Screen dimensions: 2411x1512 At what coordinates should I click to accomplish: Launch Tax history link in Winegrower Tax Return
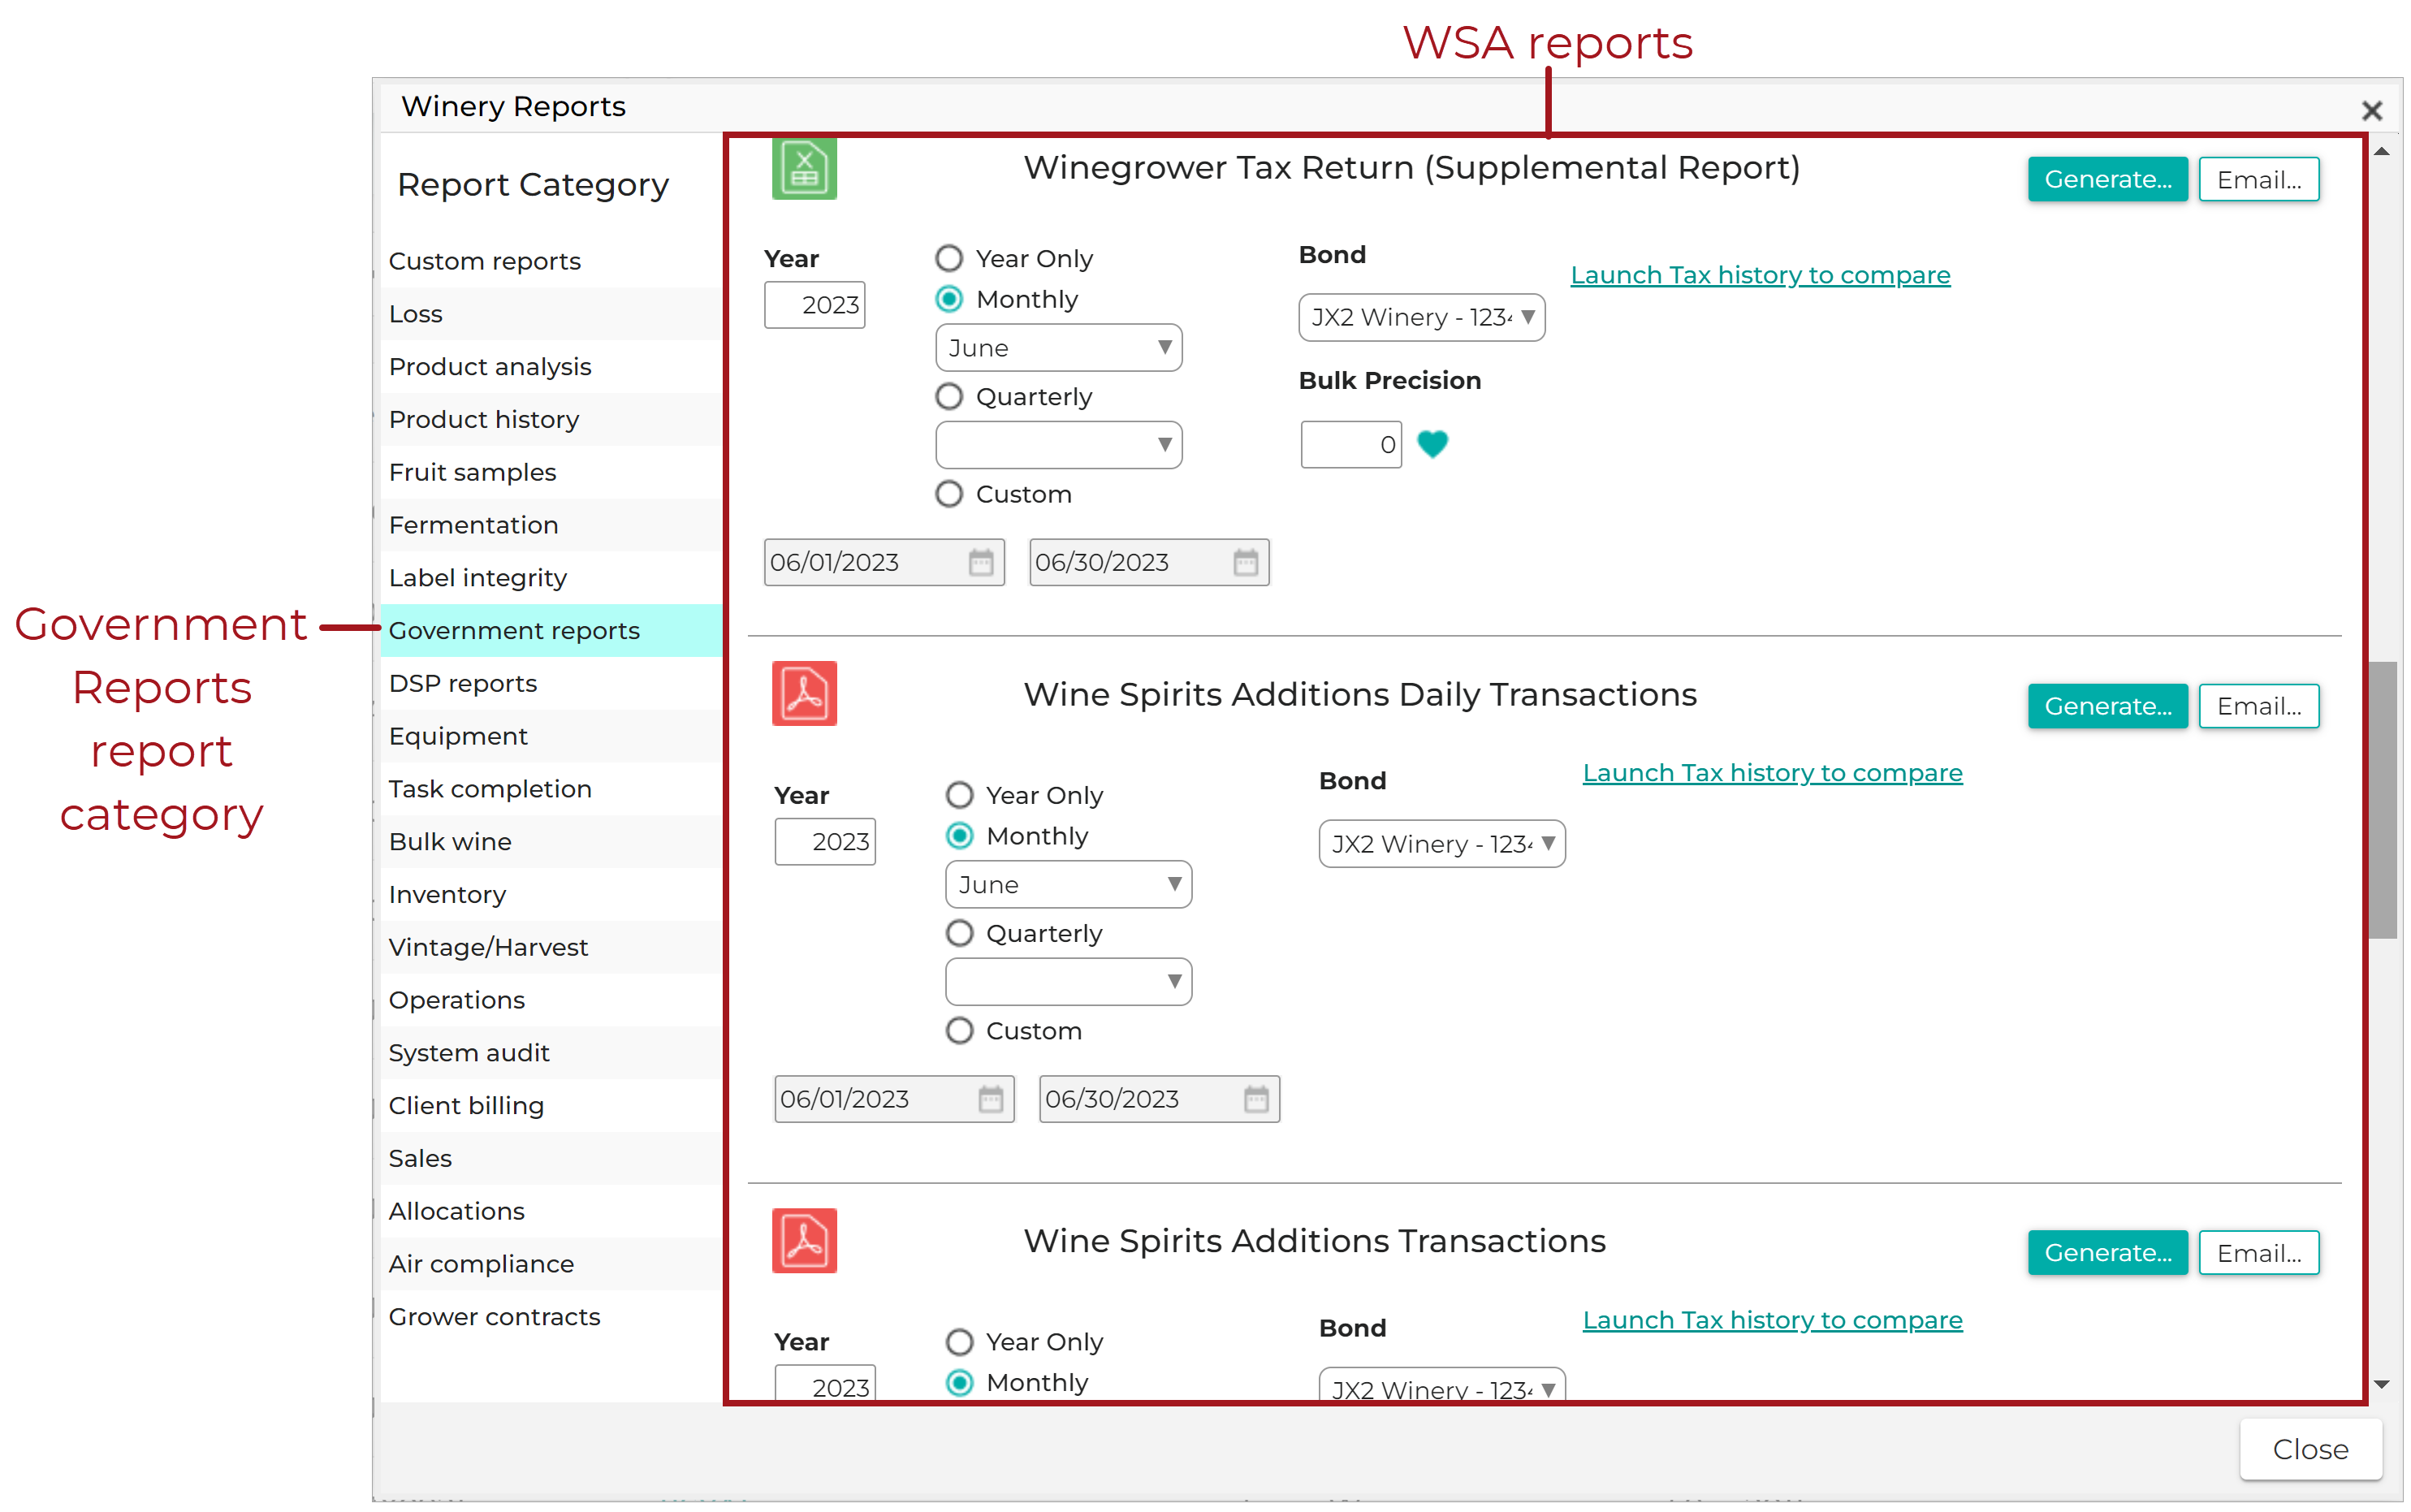point(1760,275)
